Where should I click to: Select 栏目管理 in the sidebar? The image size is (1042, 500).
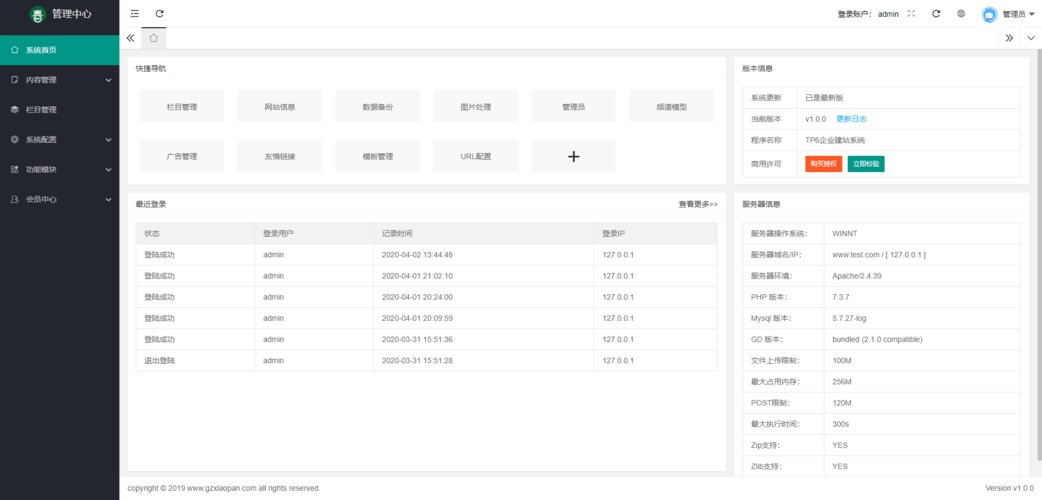(59, 110)
